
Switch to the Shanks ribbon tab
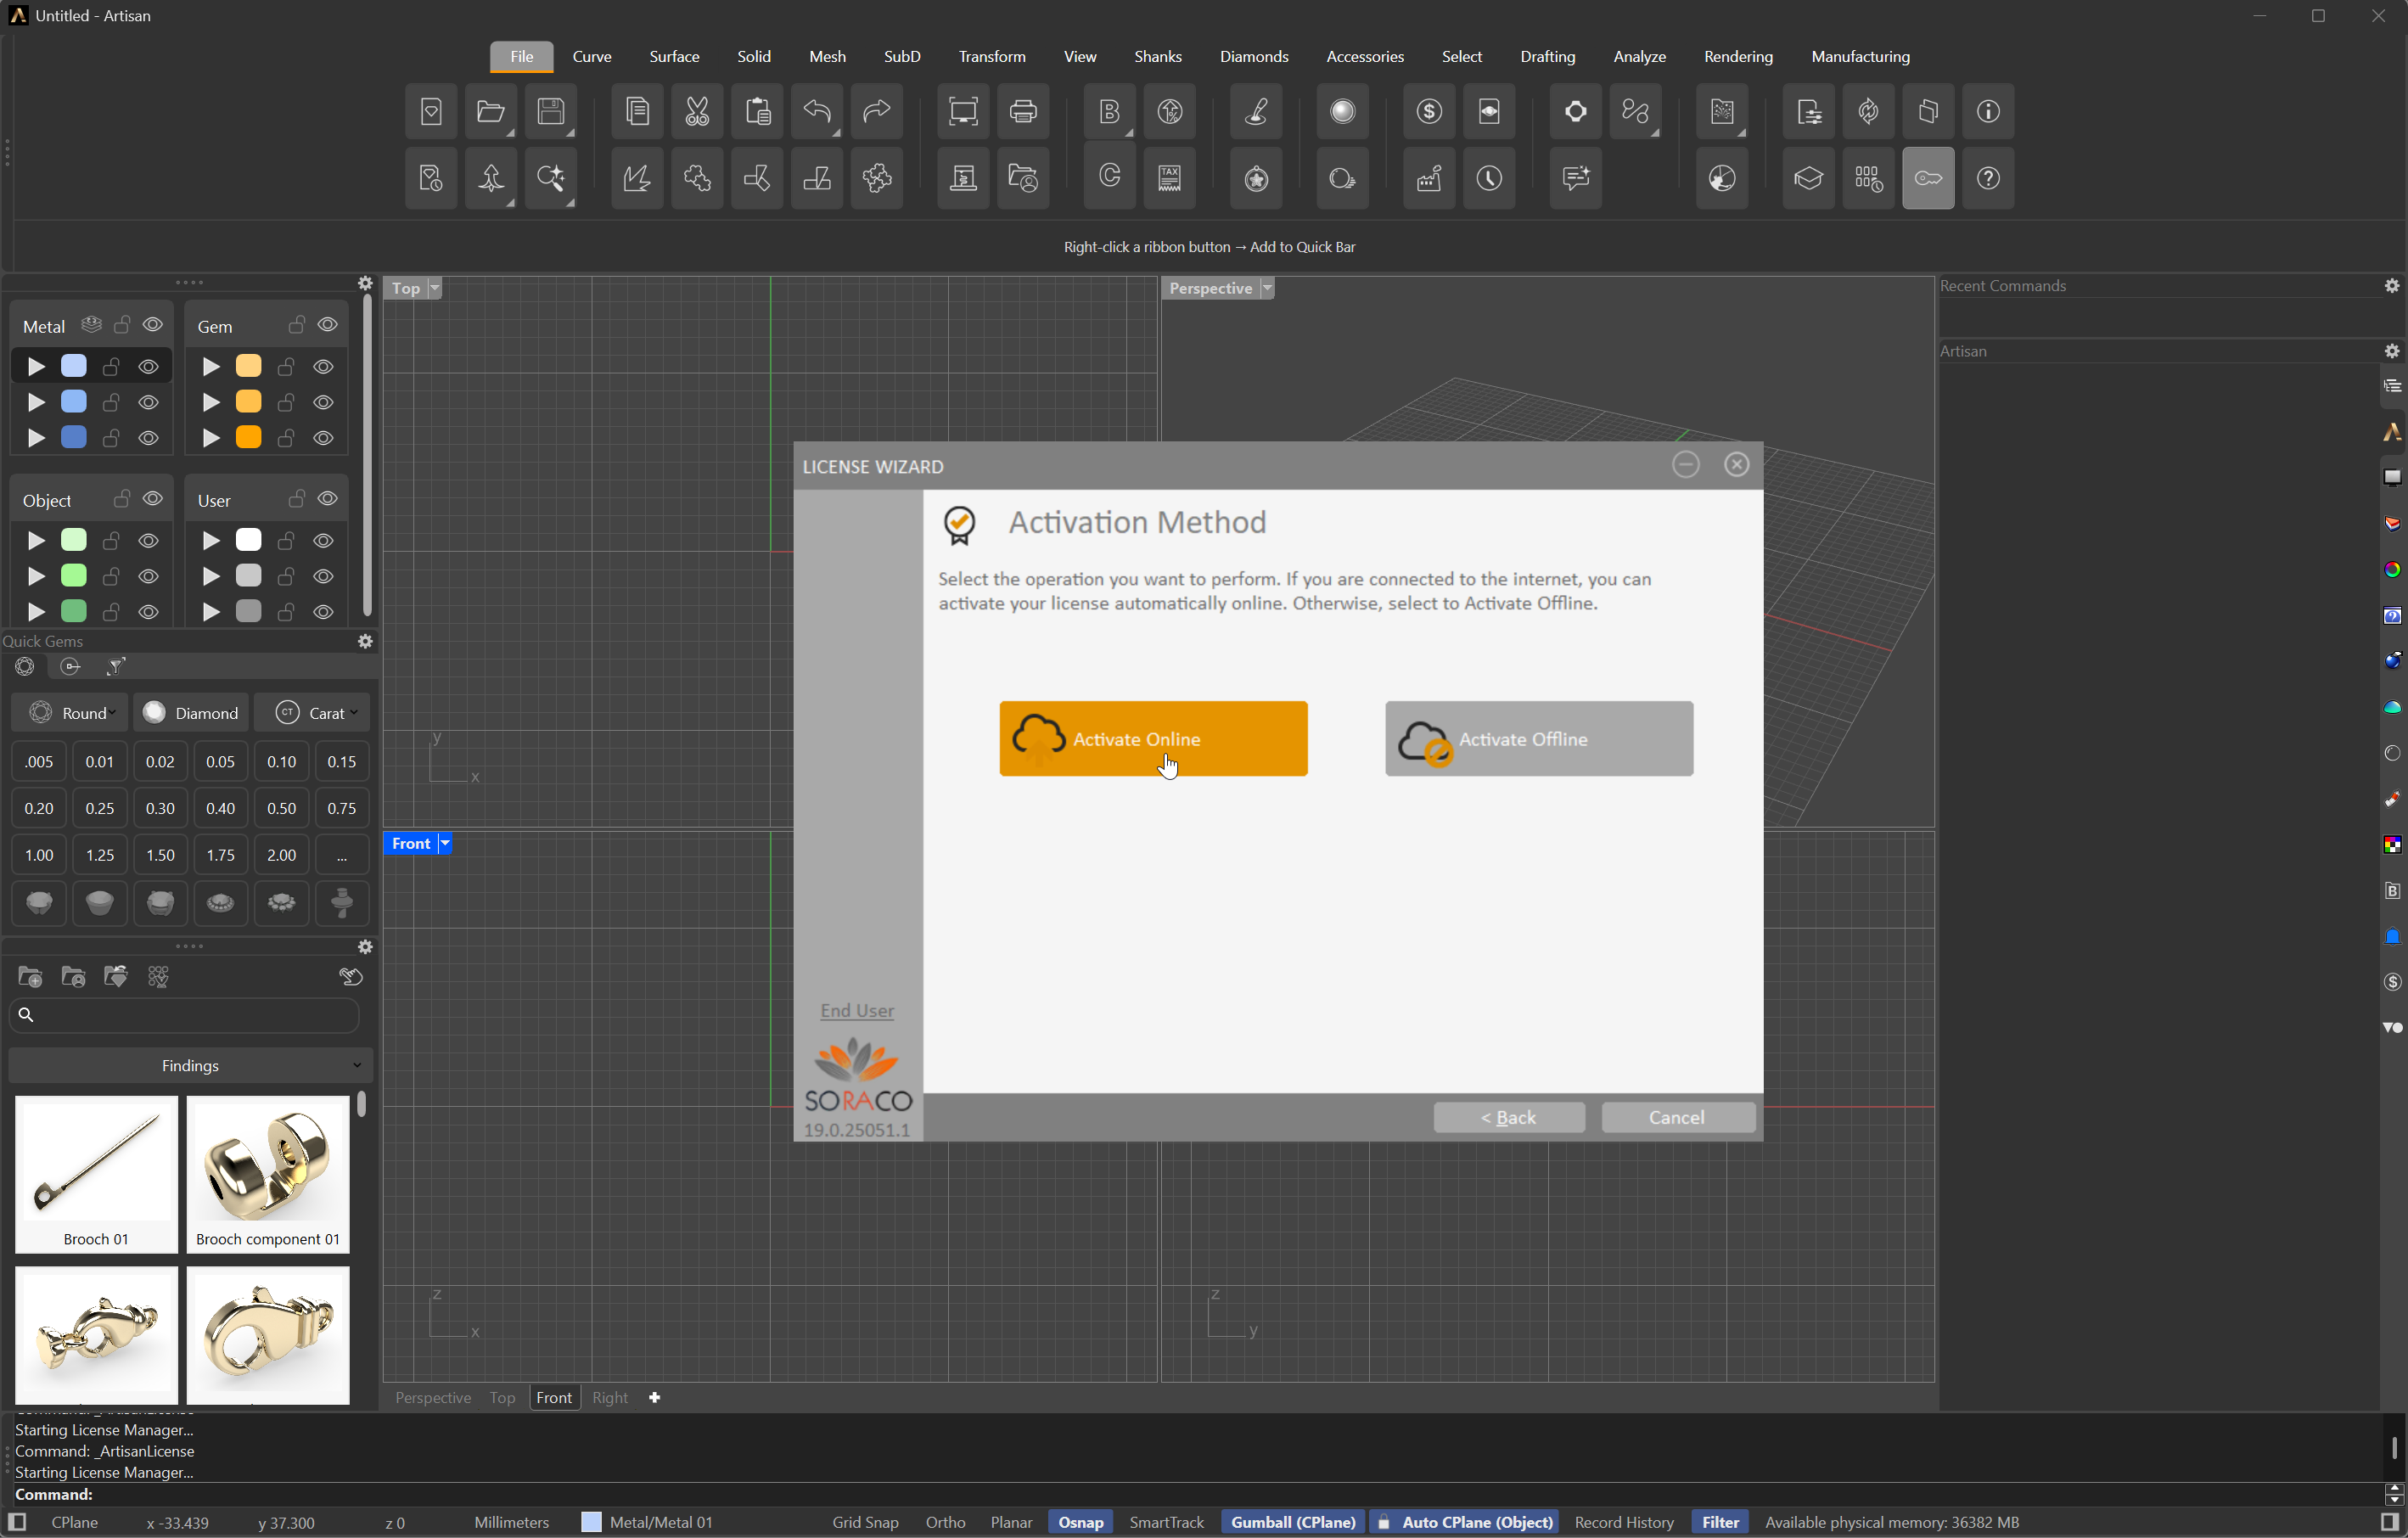(1158, 57)
